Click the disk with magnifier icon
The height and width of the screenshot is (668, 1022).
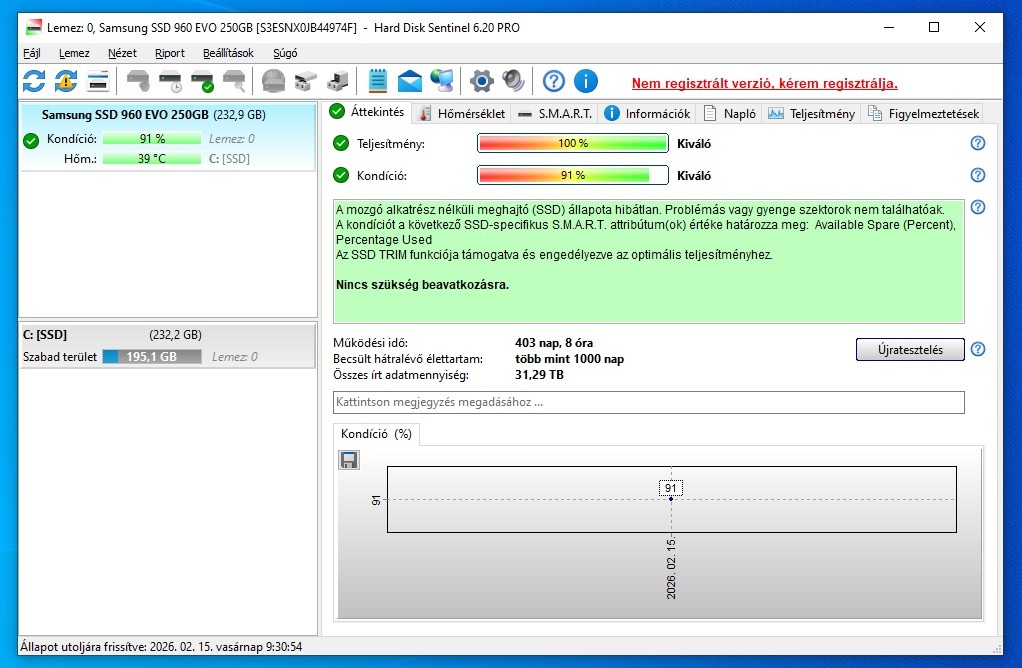[234, 81]
